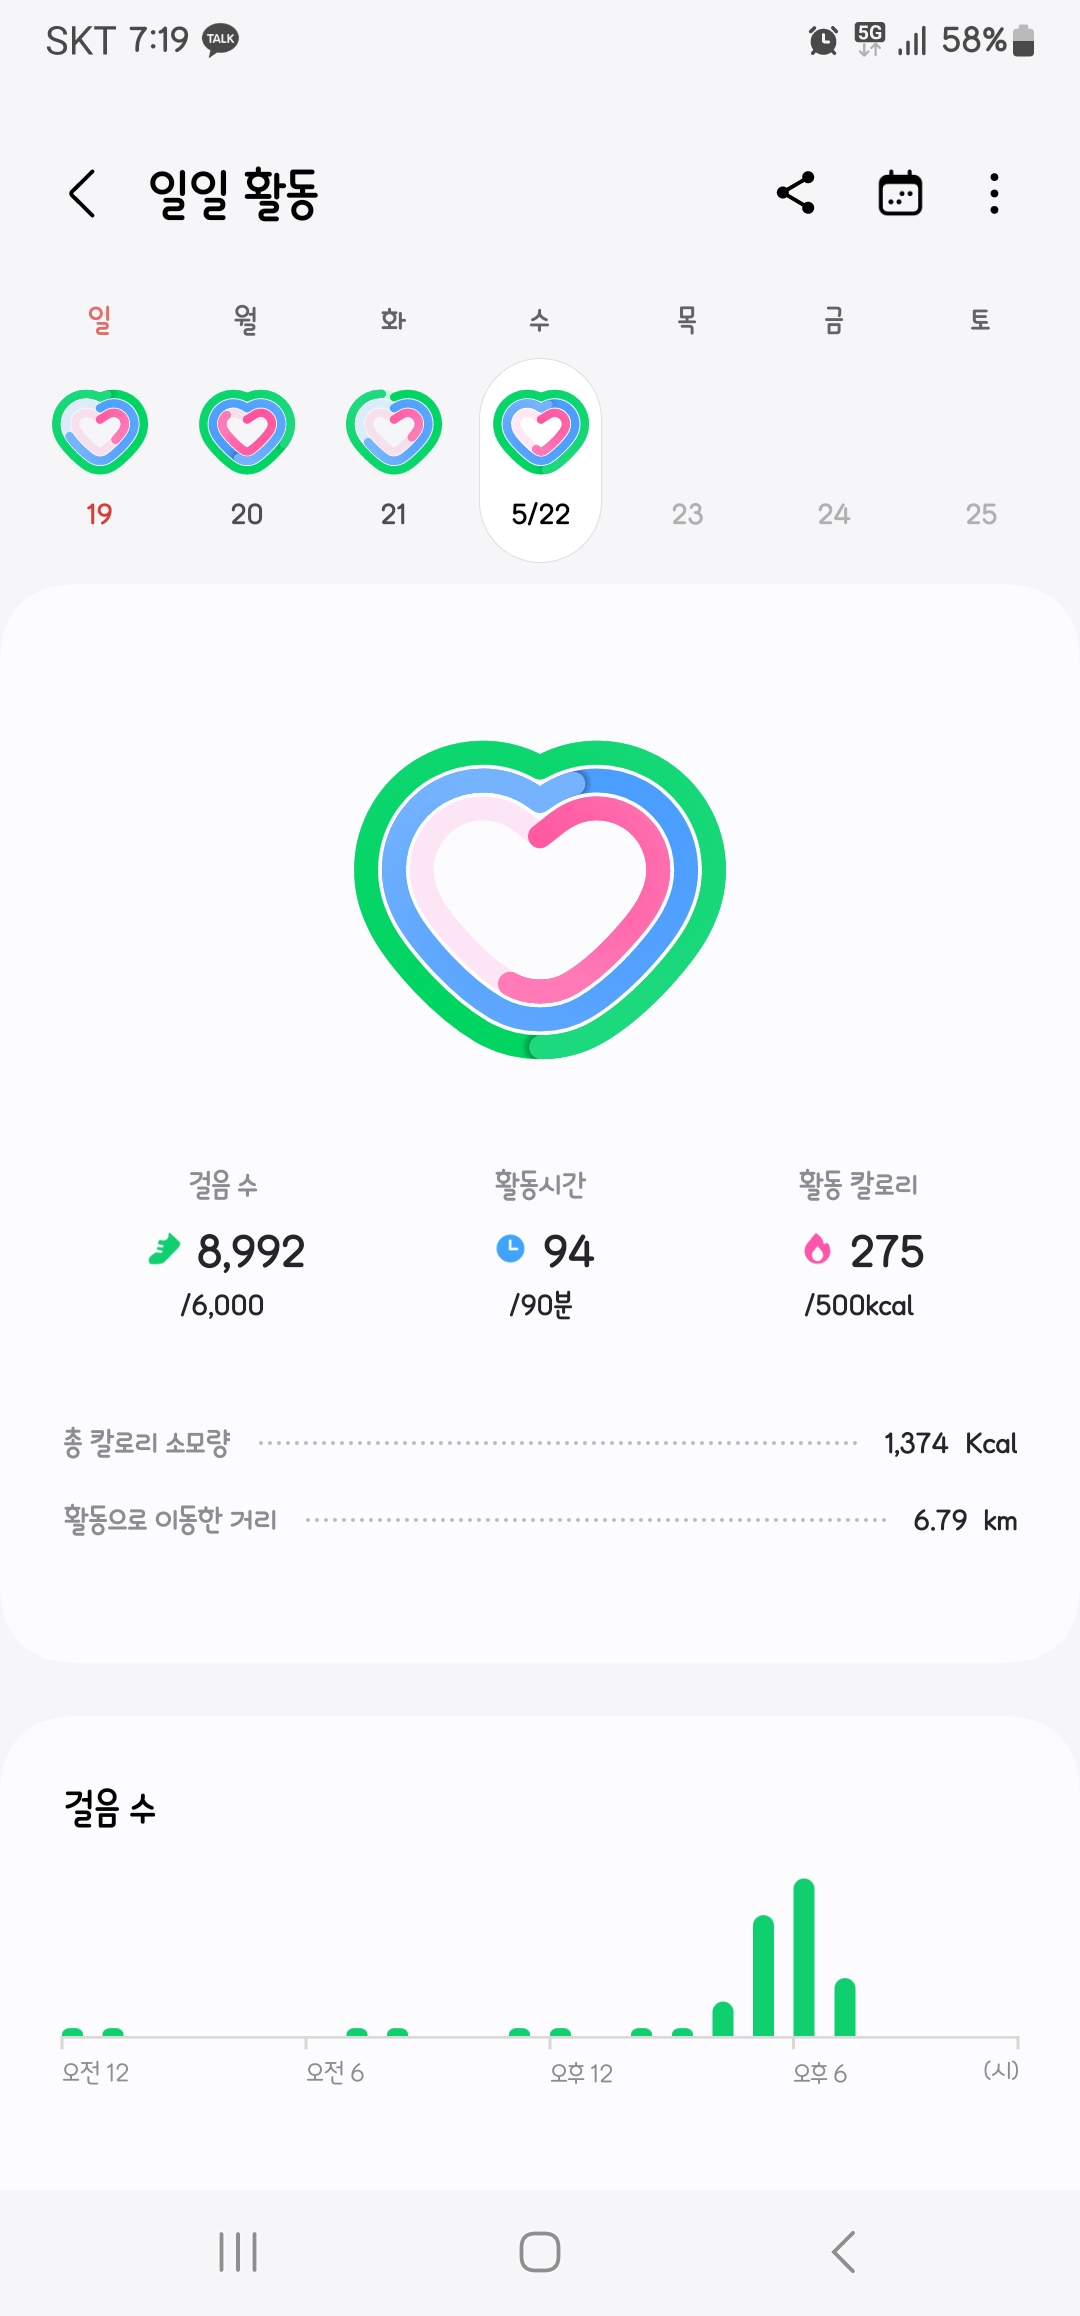
Task: Tap the blue clock active-time icon
Action: 510,1249
